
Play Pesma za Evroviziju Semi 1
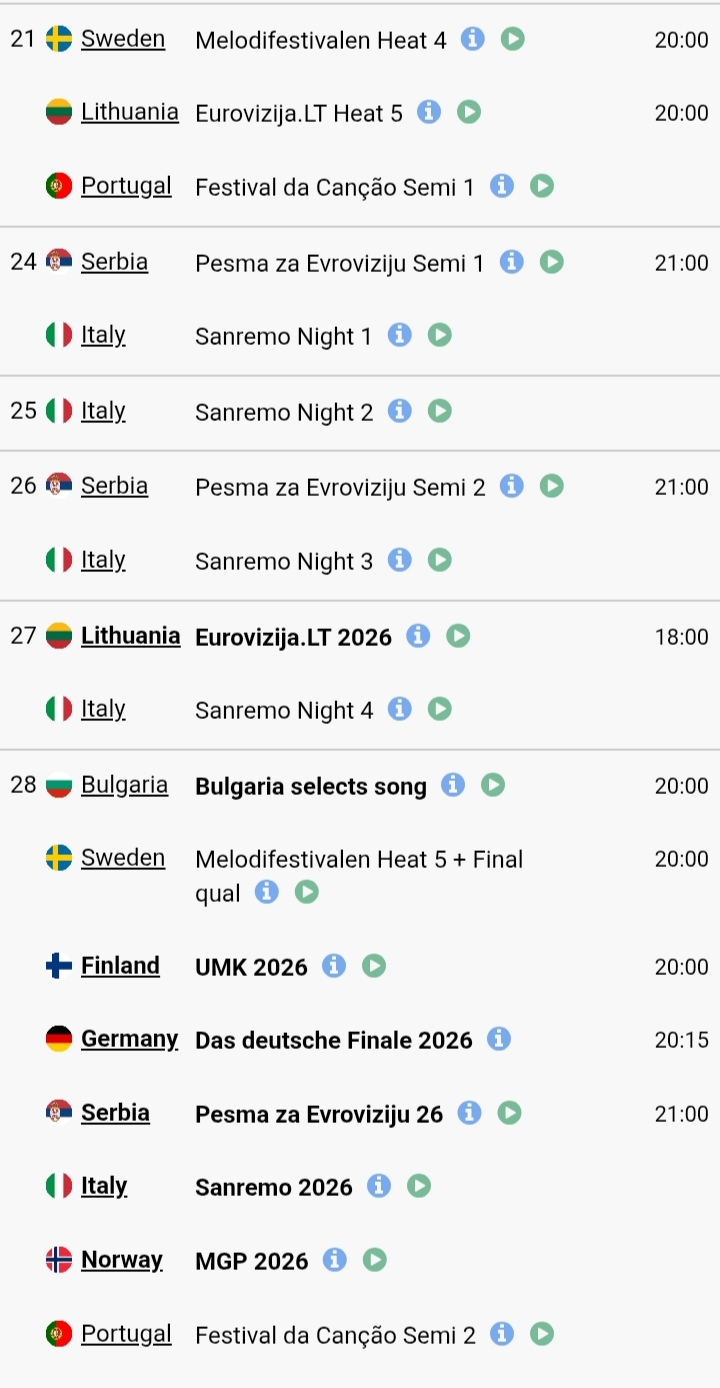552,262
